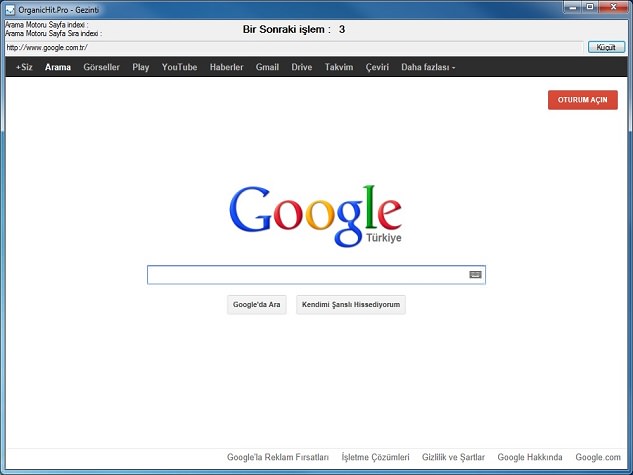Click the Arama Motoru Sayfa indexi label

[46, 25]
